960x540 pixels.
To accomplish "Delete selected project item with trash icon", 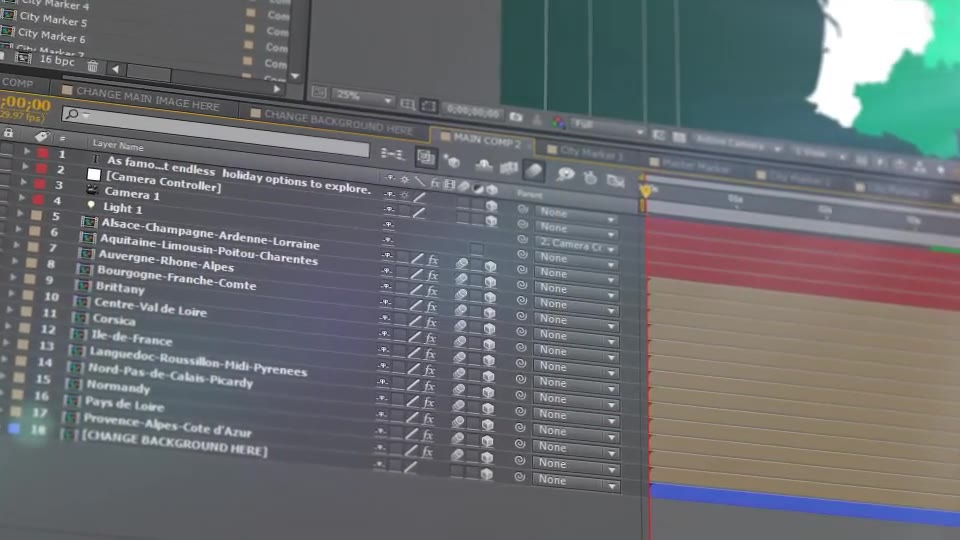I will (x=92, y=66).
